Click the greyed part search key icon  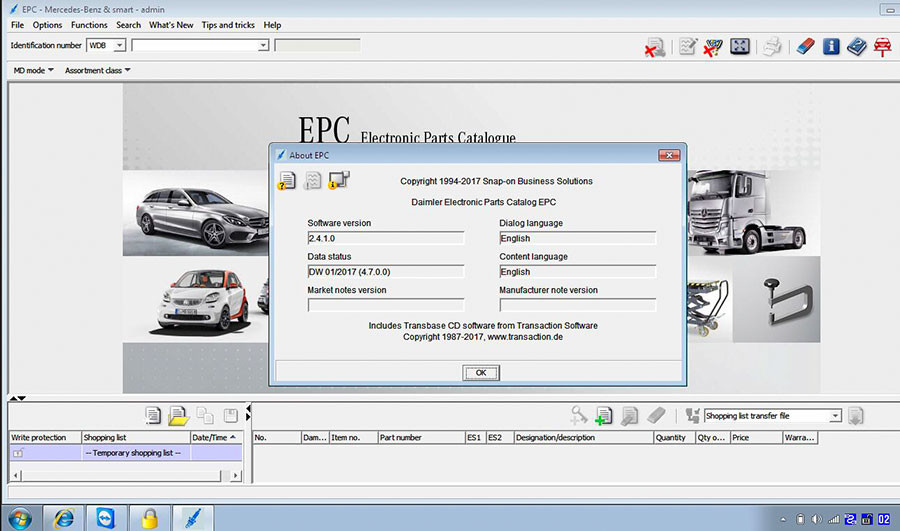pyautogui.click(x=579, y=415)
